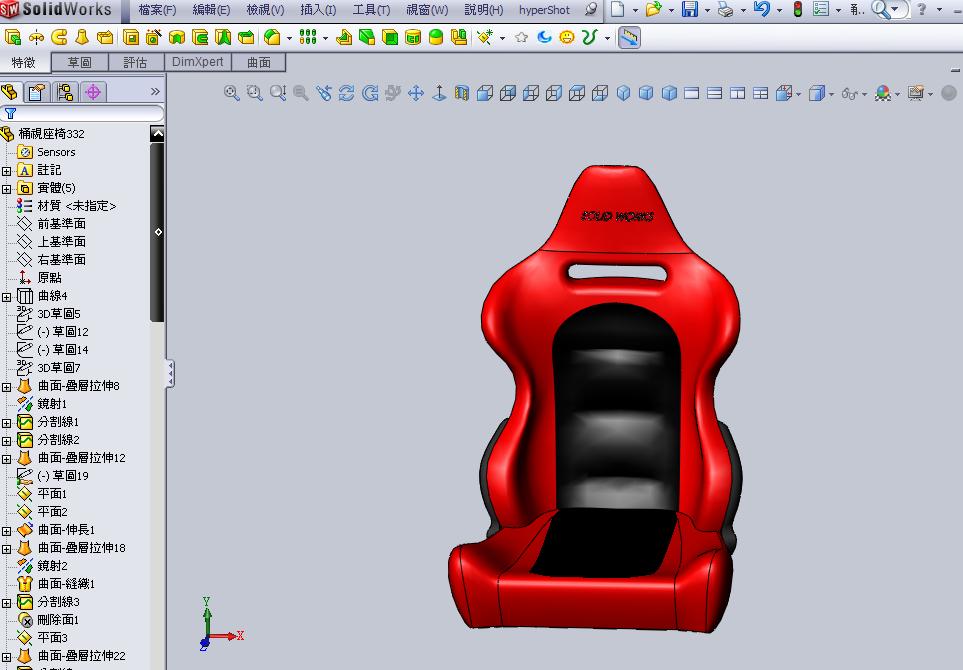Expand the 曲線4 feature
Viewport: 963px width, 670px height.
pos(6,297)
